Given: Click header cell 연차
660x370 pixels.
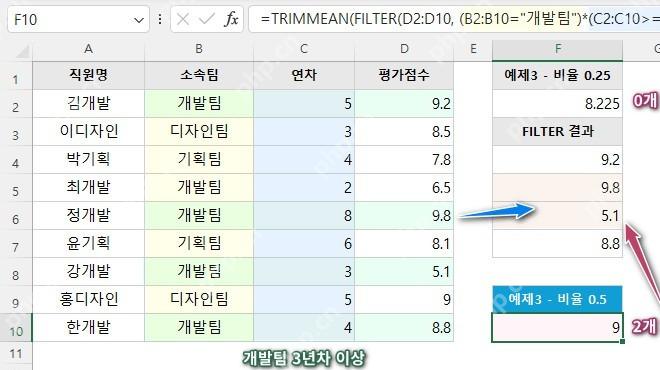Looking at the screenshot, I should coord(303,75).
